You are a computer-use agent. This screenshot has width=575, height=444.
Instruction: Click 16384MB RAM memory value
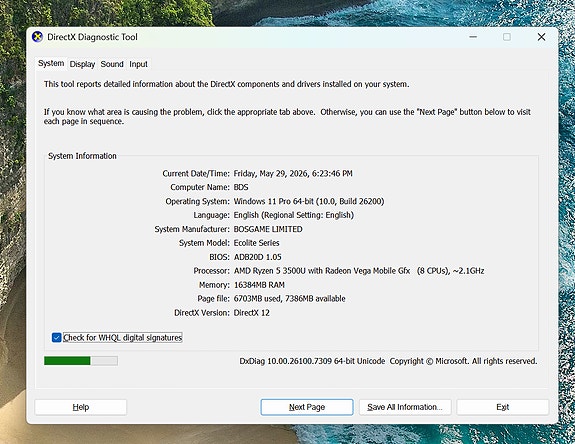click(x=259, y=285)
